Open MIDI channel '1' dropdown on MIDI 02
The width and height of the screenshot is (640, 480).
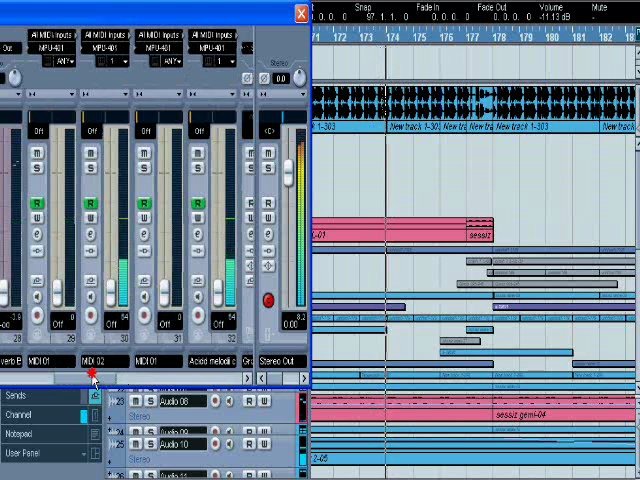click(119, 62)
